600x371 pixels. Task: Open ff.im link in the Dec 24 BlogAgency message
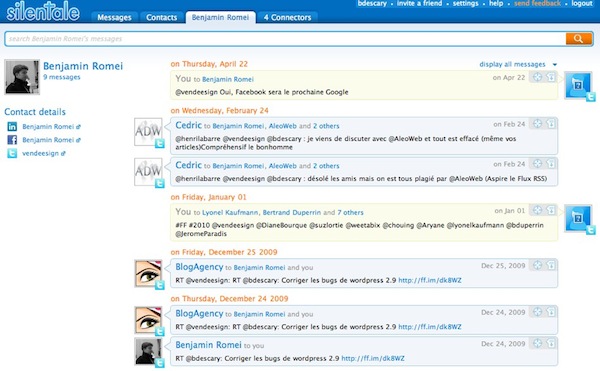[x=430, y=327]
